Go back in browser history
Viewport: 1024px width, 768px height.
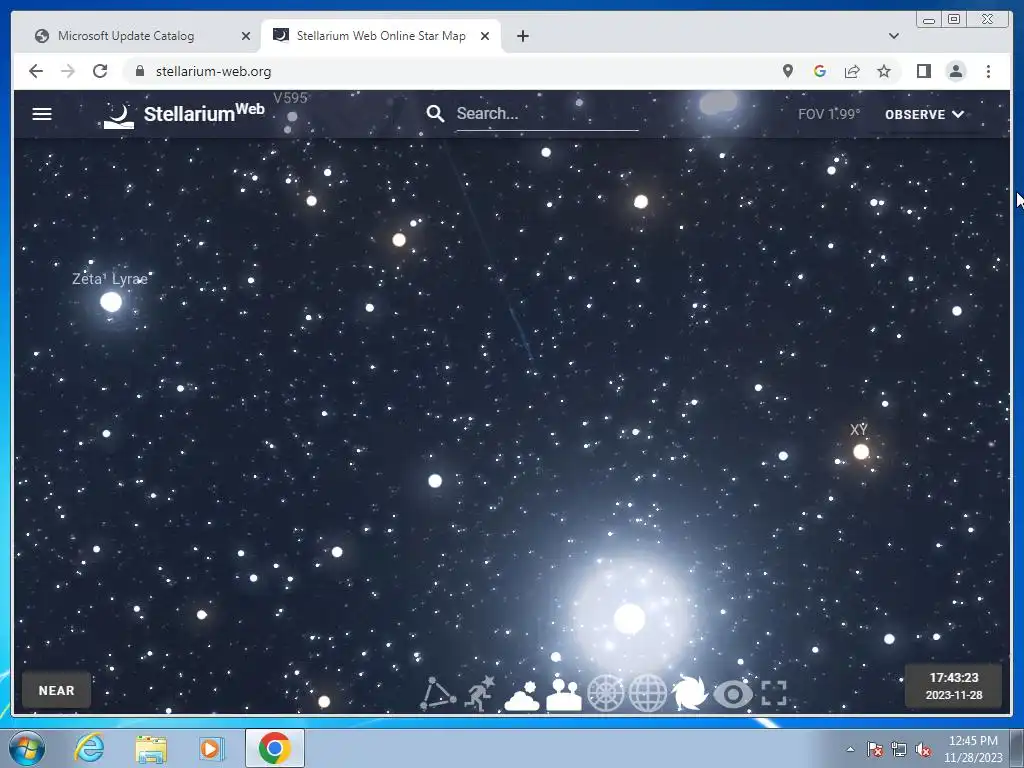coord(36,71)
